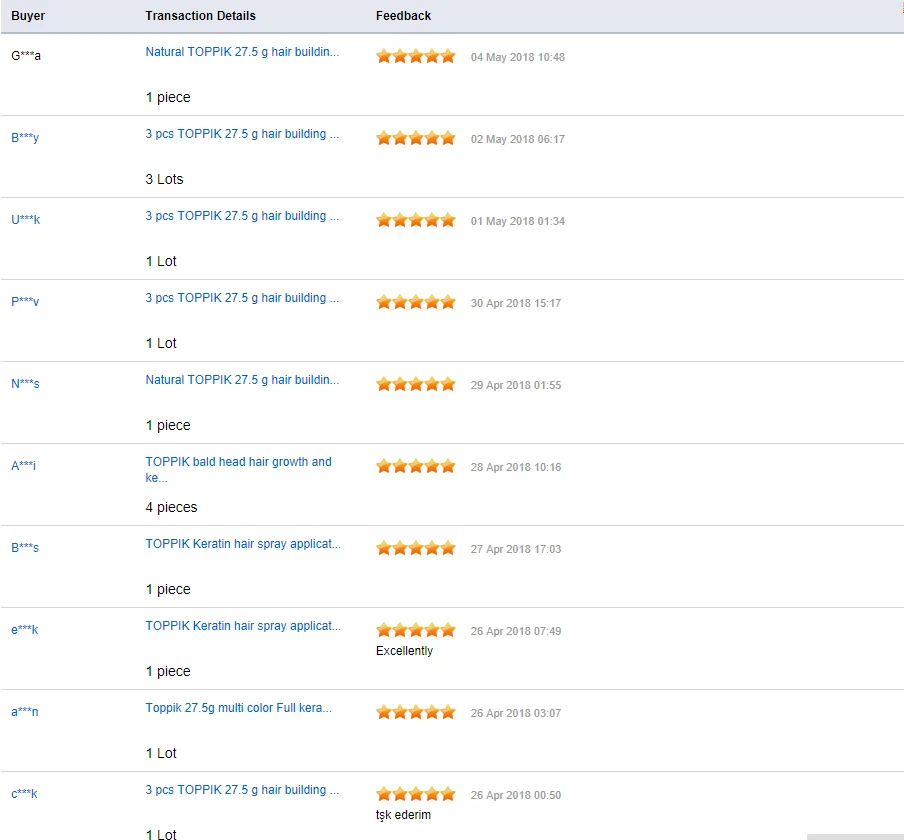Click date 26 Apr 2018 00:50
The height and width of the screenshot is (840, 904).
click(x=515, y=795)
